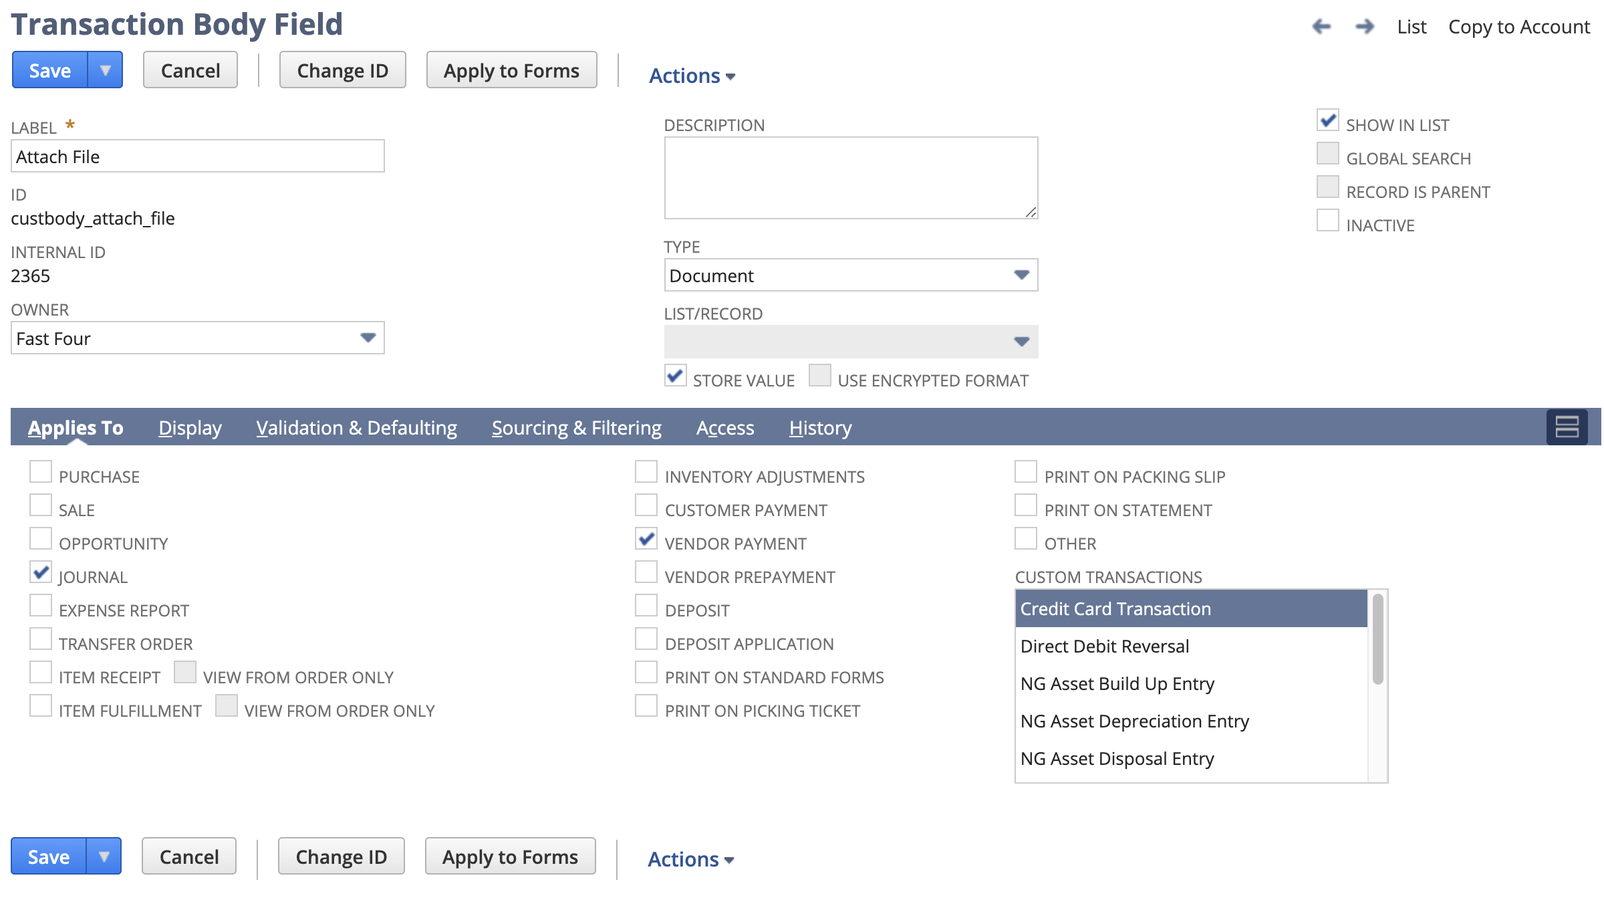1604x916 pixels.
Task: Click the bottom Cancel button
Action: [189, 856]
